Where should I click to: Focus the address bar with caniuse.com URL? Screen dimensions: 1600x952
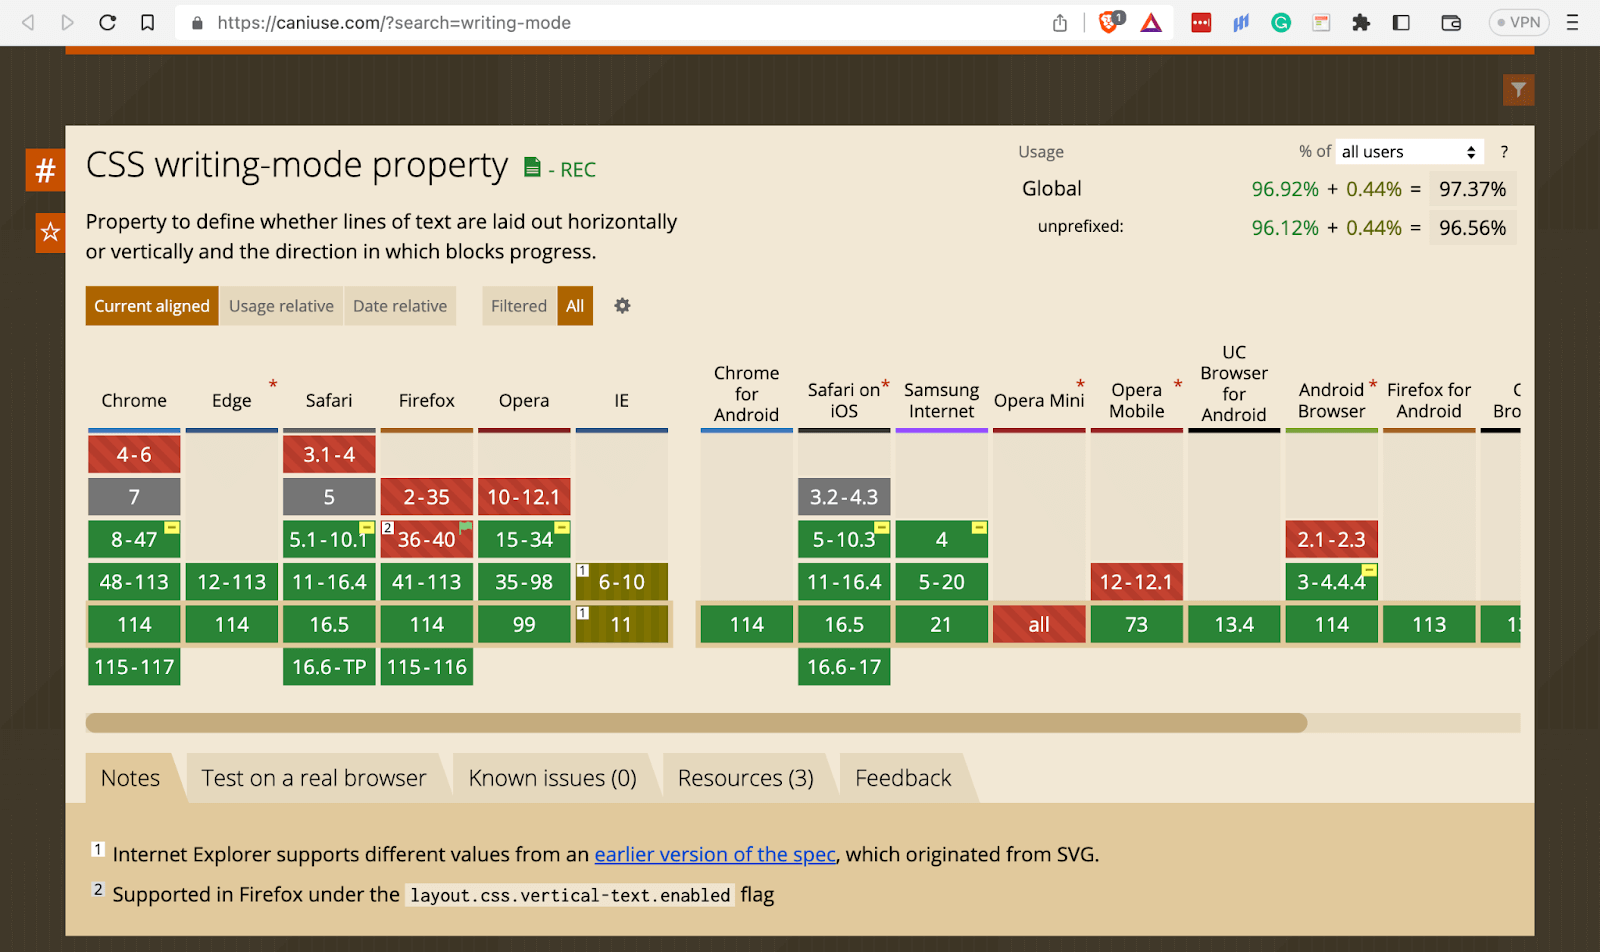coord(394,22)
